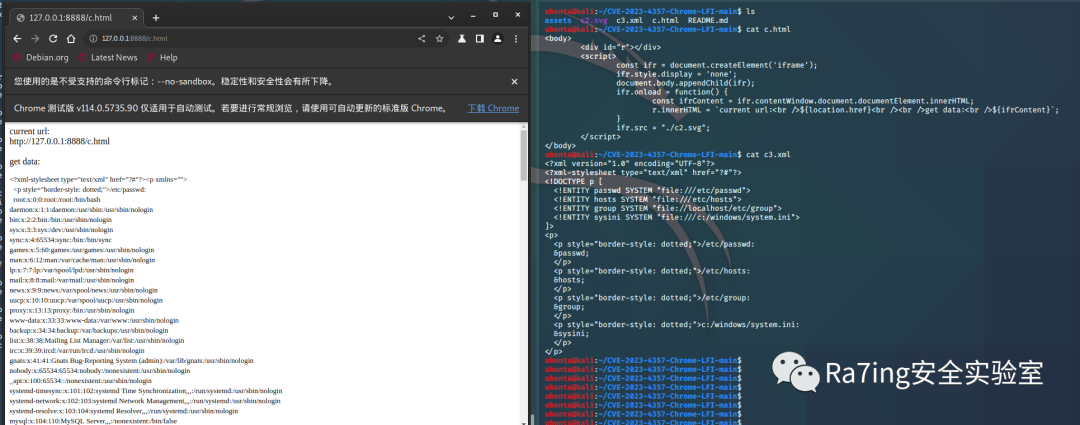Click the daemon:x:1:1 passwd line
This screenshot has width=1080, height=425.
click(x=81, y=209)
